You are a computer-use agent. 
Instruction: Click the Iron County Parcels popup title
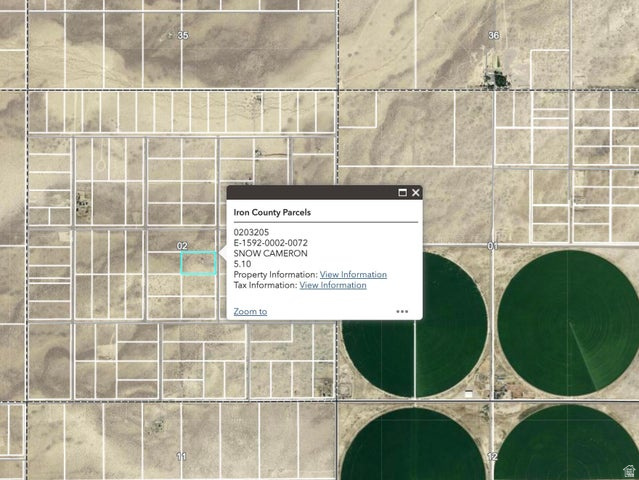(x=272, y=213)
